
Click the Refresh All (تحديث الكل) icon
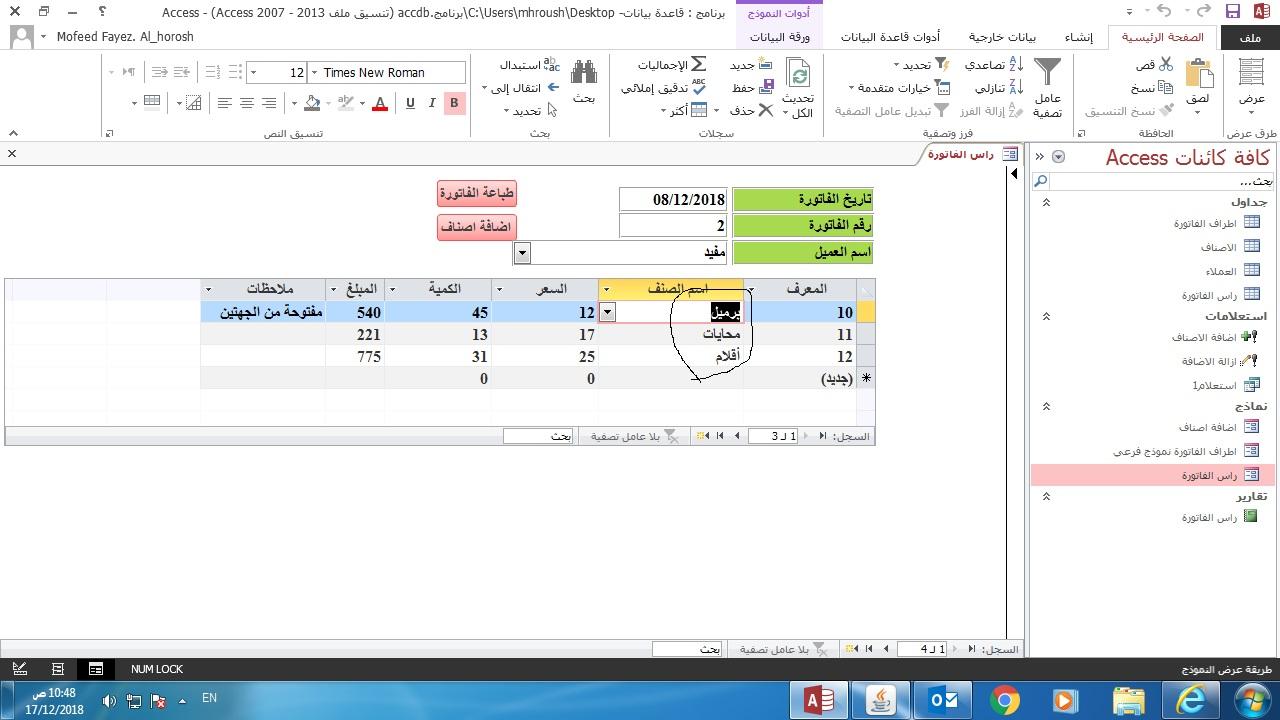point(798,75)
